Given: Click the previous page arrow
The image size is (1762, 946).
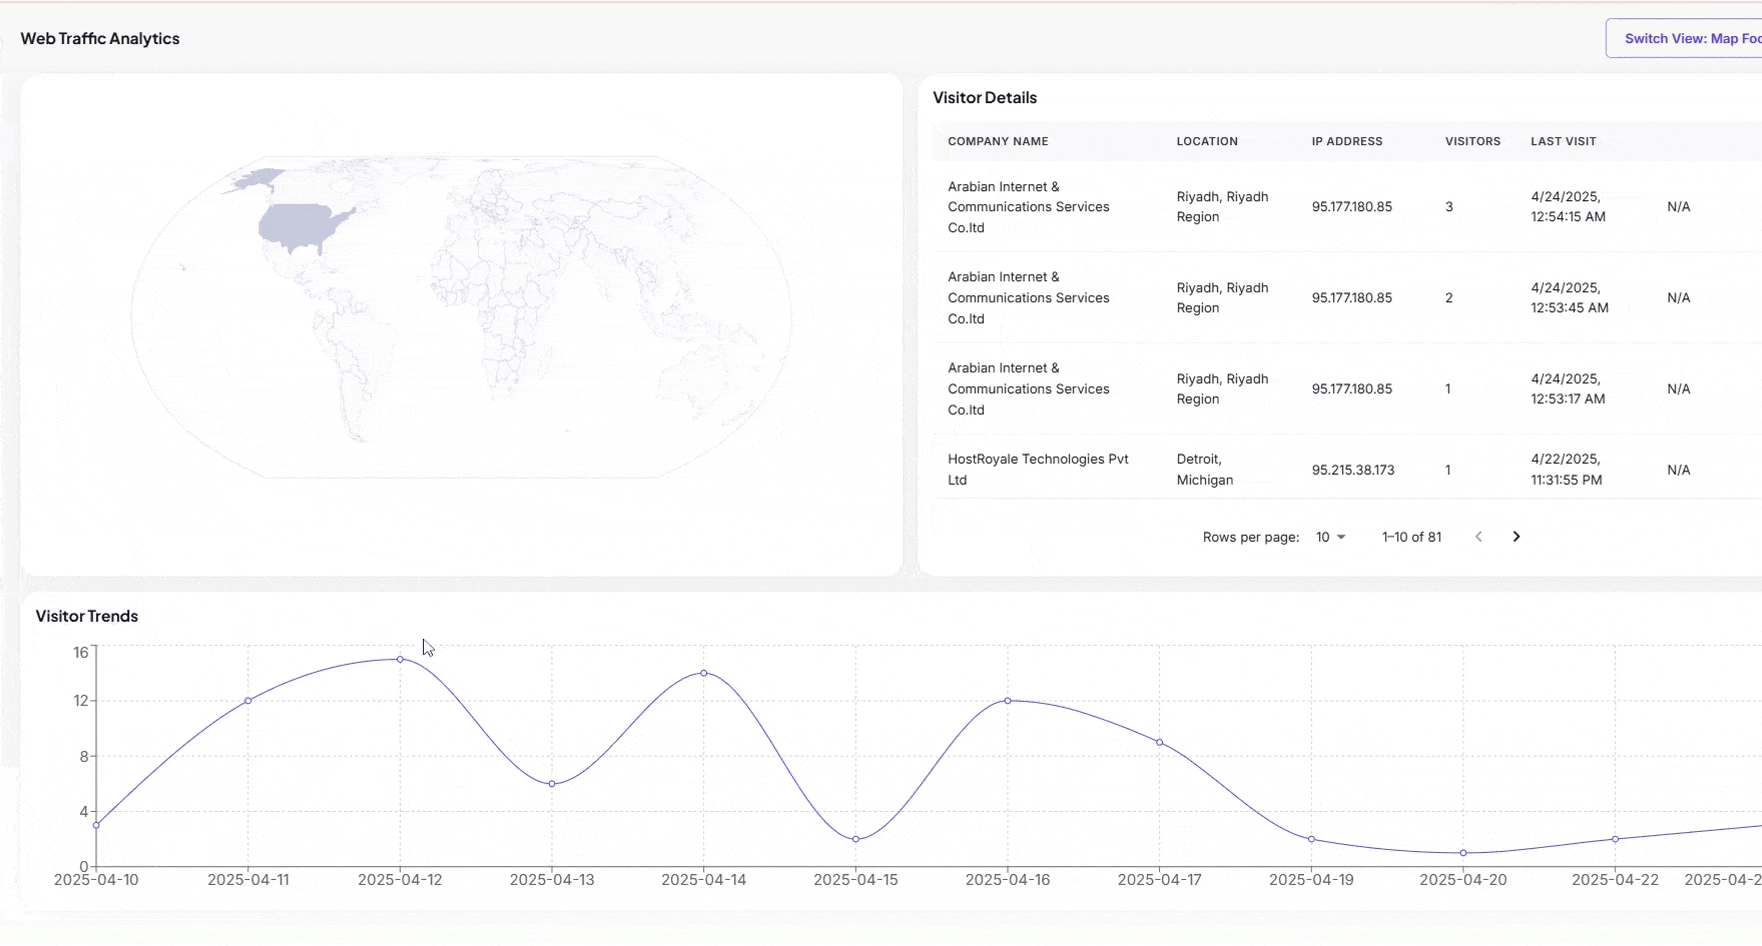Looking at the screenshot, I should [x=1479, y=537].
